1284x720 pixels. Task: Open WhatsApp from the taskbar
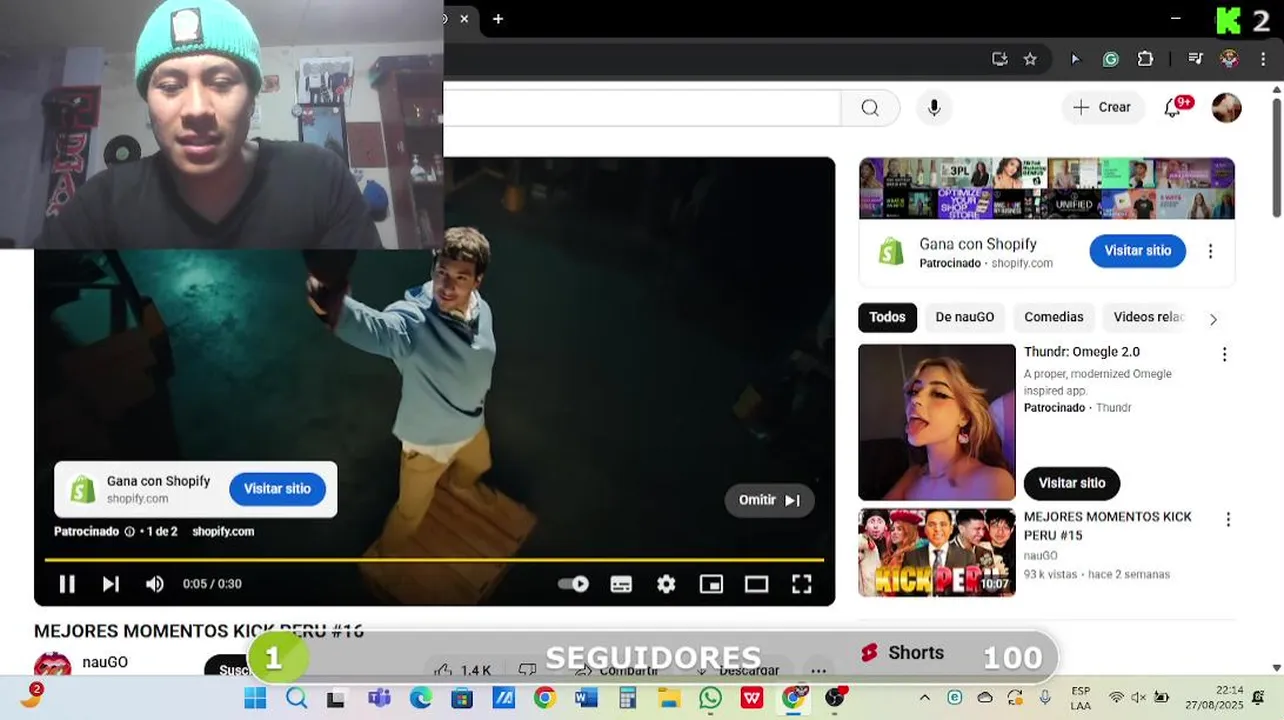click(710, 698)
